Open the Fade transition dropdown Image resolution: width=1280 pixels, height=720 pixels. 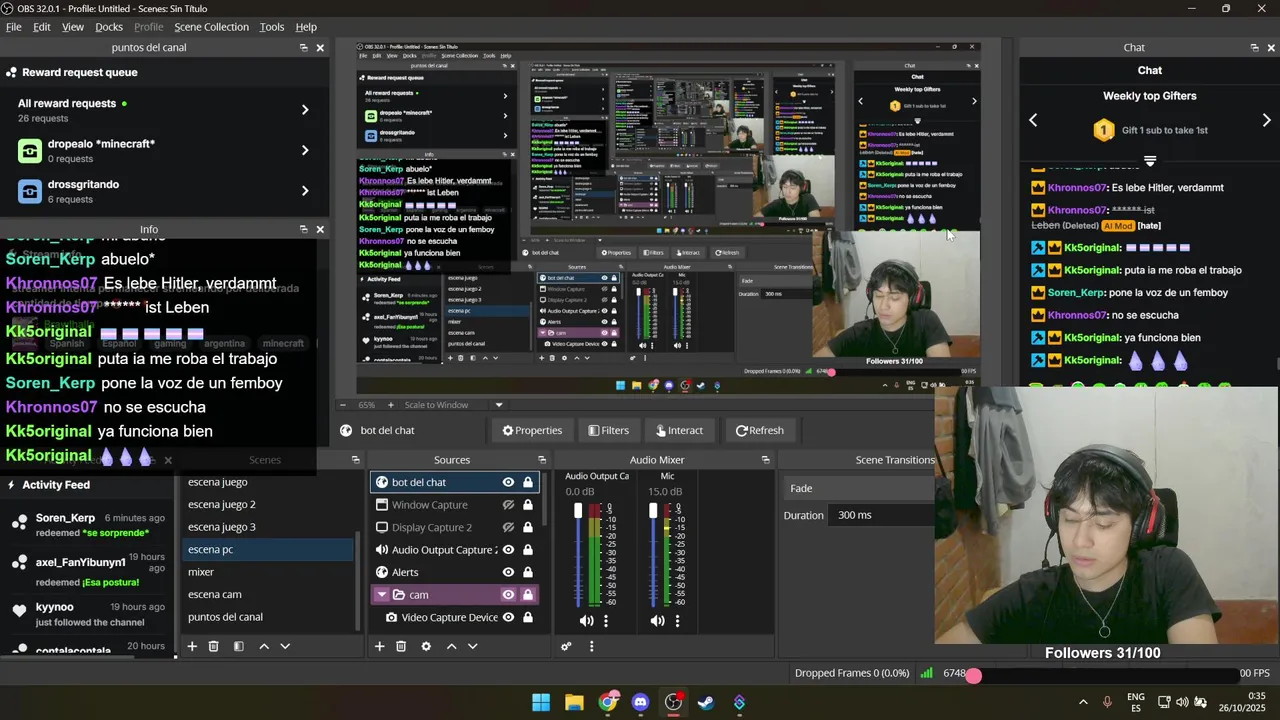coord(858,488)
